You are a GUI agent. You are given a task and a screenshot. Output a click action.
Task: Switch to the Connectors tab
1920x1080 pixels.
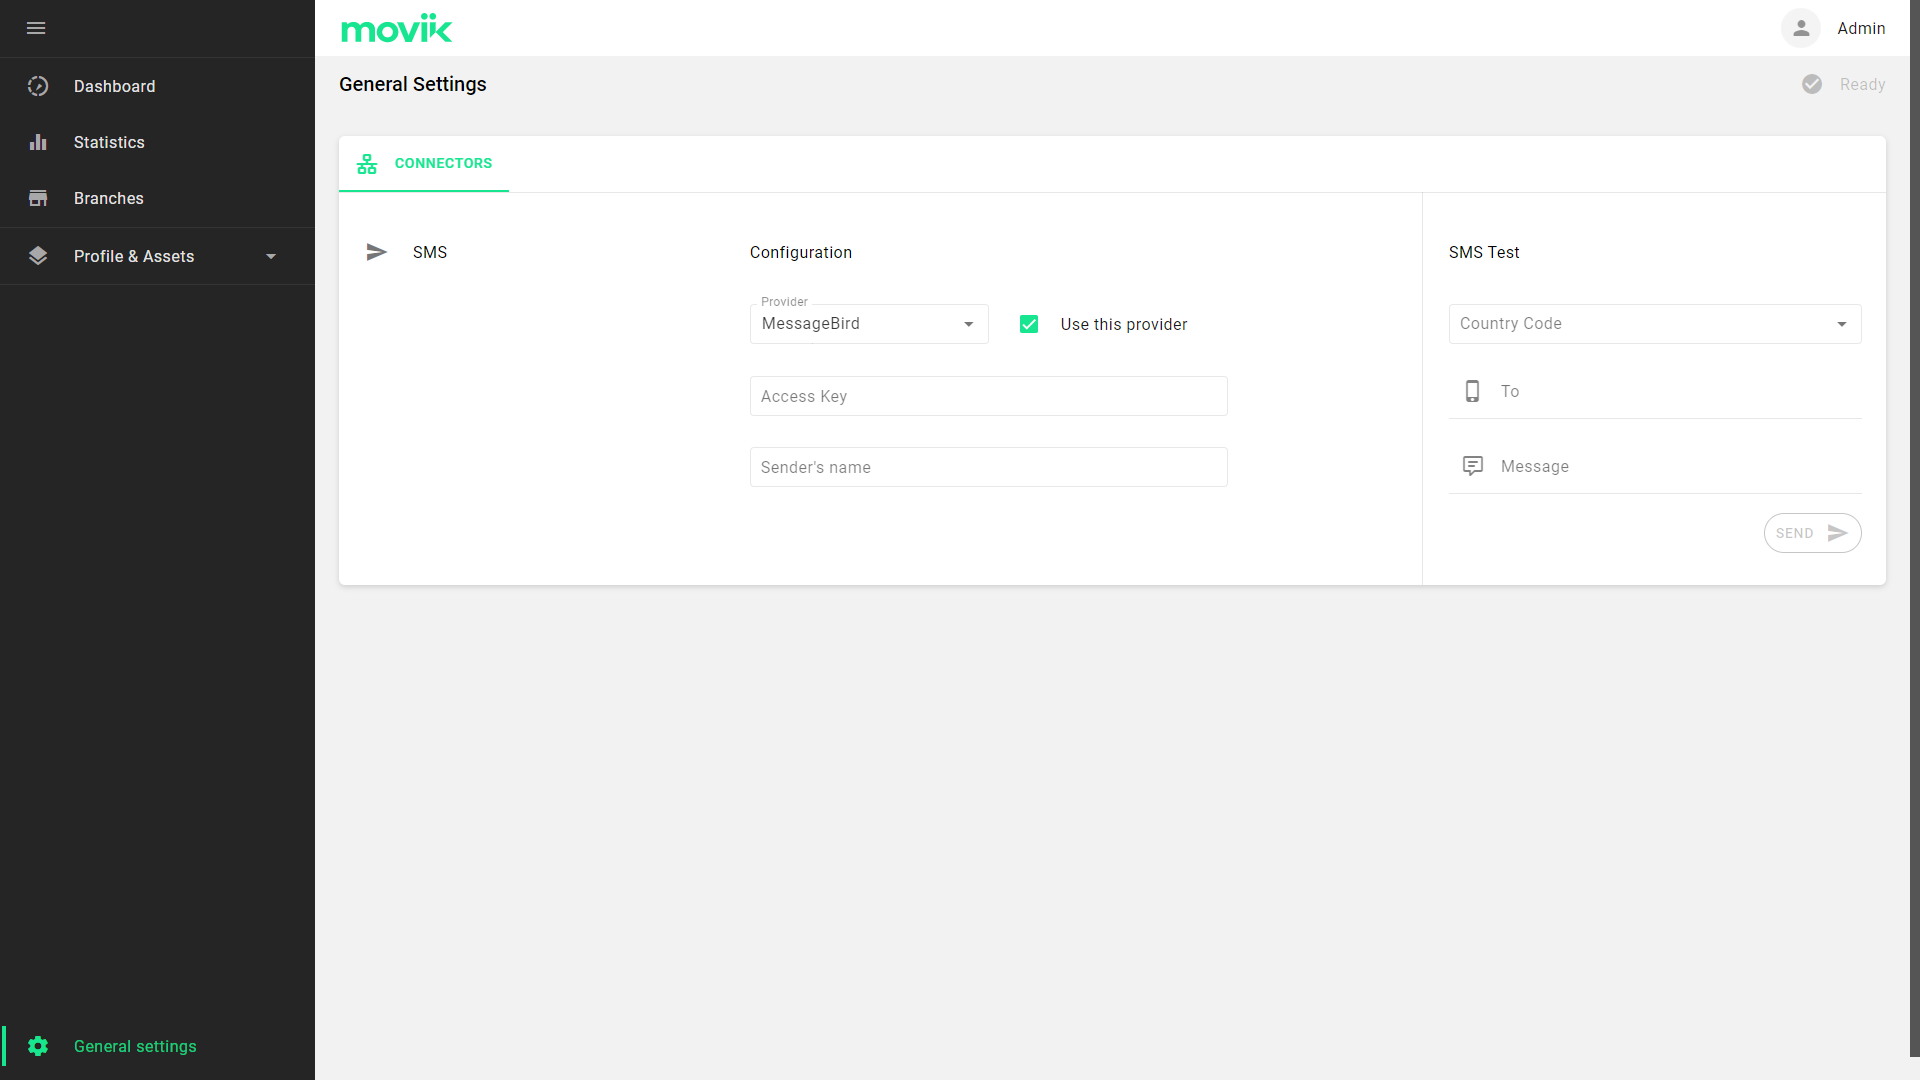click(x=424, y=164)
